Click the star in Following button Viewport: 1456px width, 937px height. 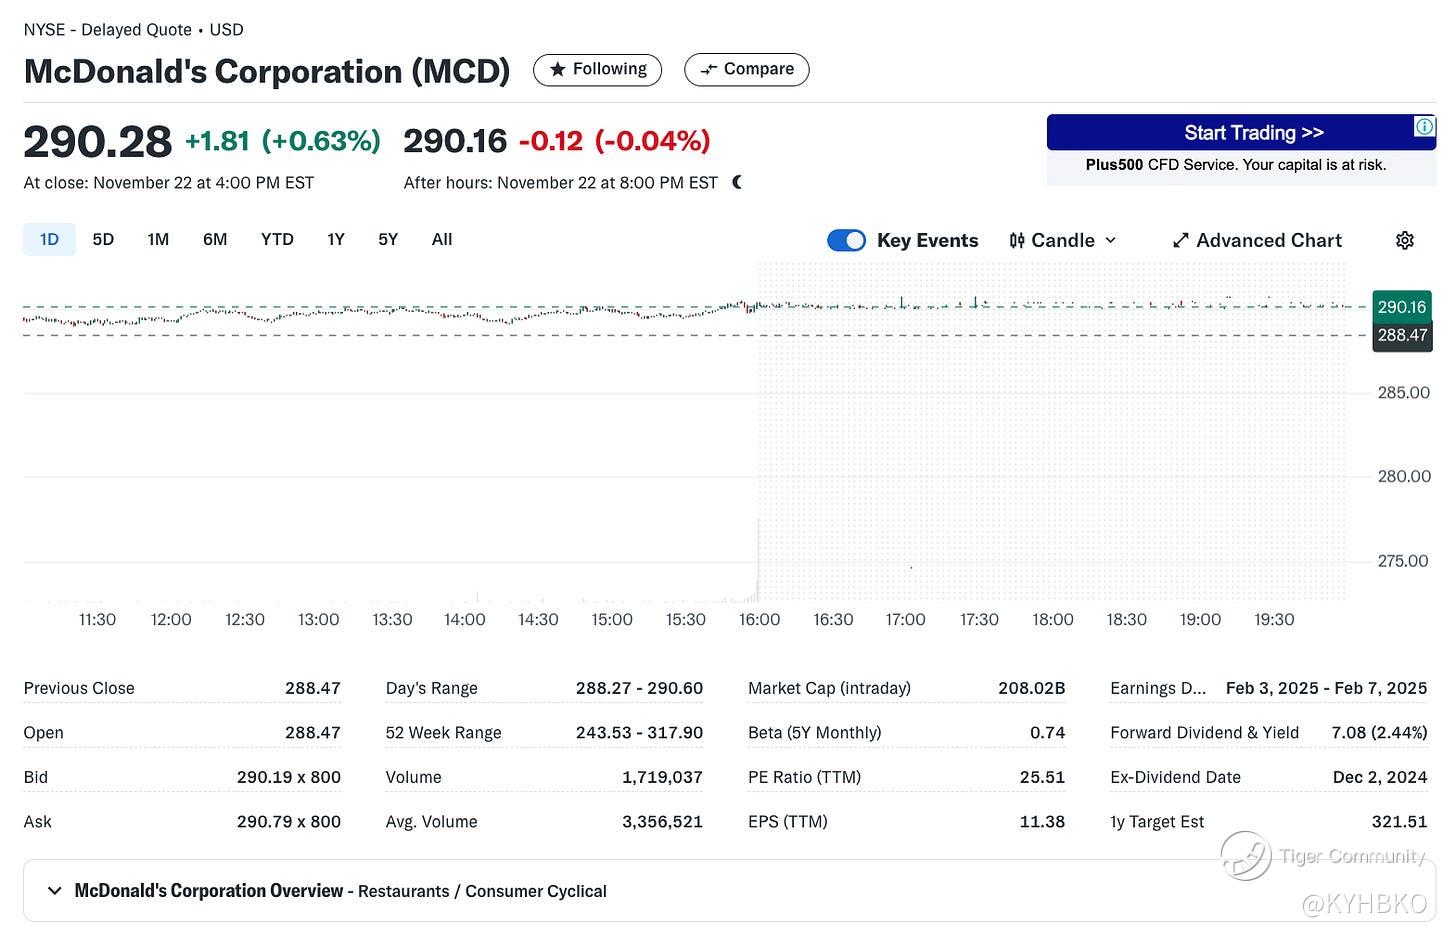click(x=558, y=69)
